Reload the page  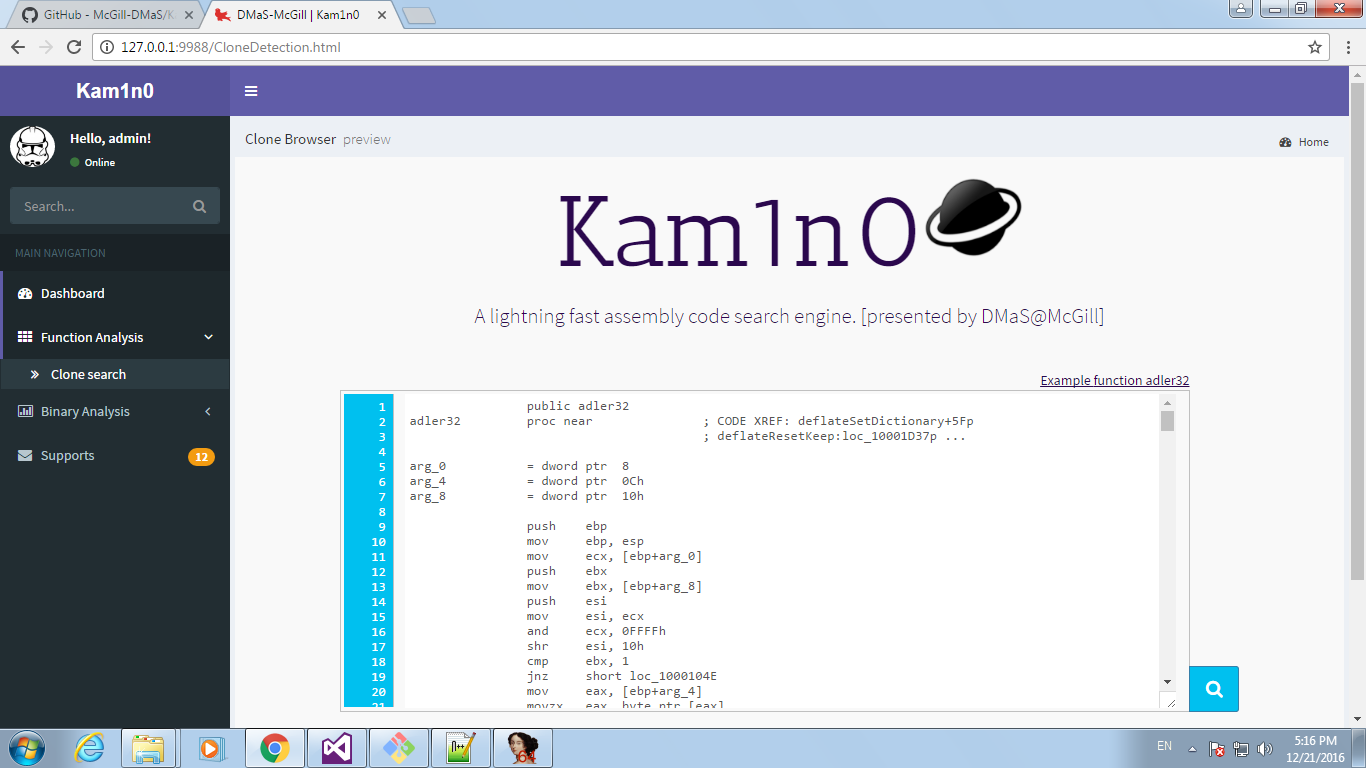pyautogui.click(x=74, y=47)
